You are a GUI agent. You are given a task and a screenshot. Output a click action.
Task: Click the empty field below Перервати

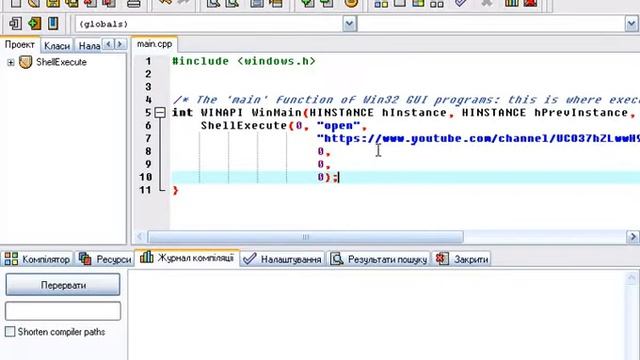tap(63, 311)
